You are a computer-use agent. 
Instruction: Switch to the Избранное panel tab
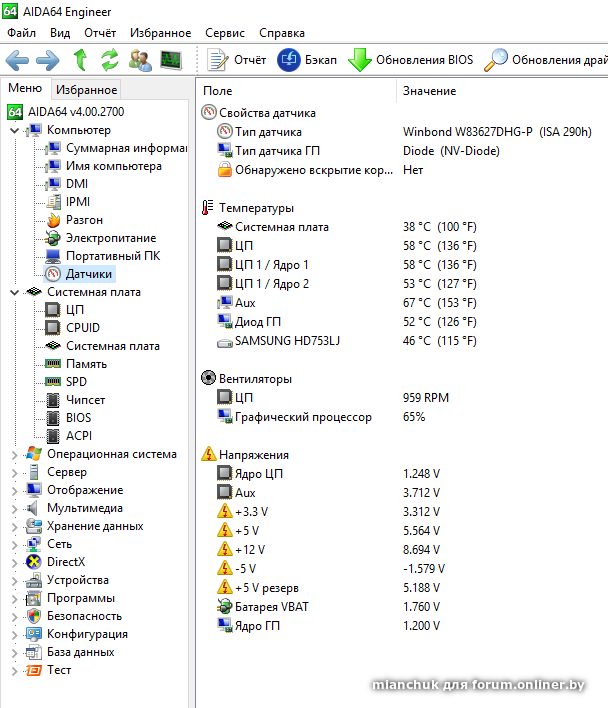click(86, 90)
